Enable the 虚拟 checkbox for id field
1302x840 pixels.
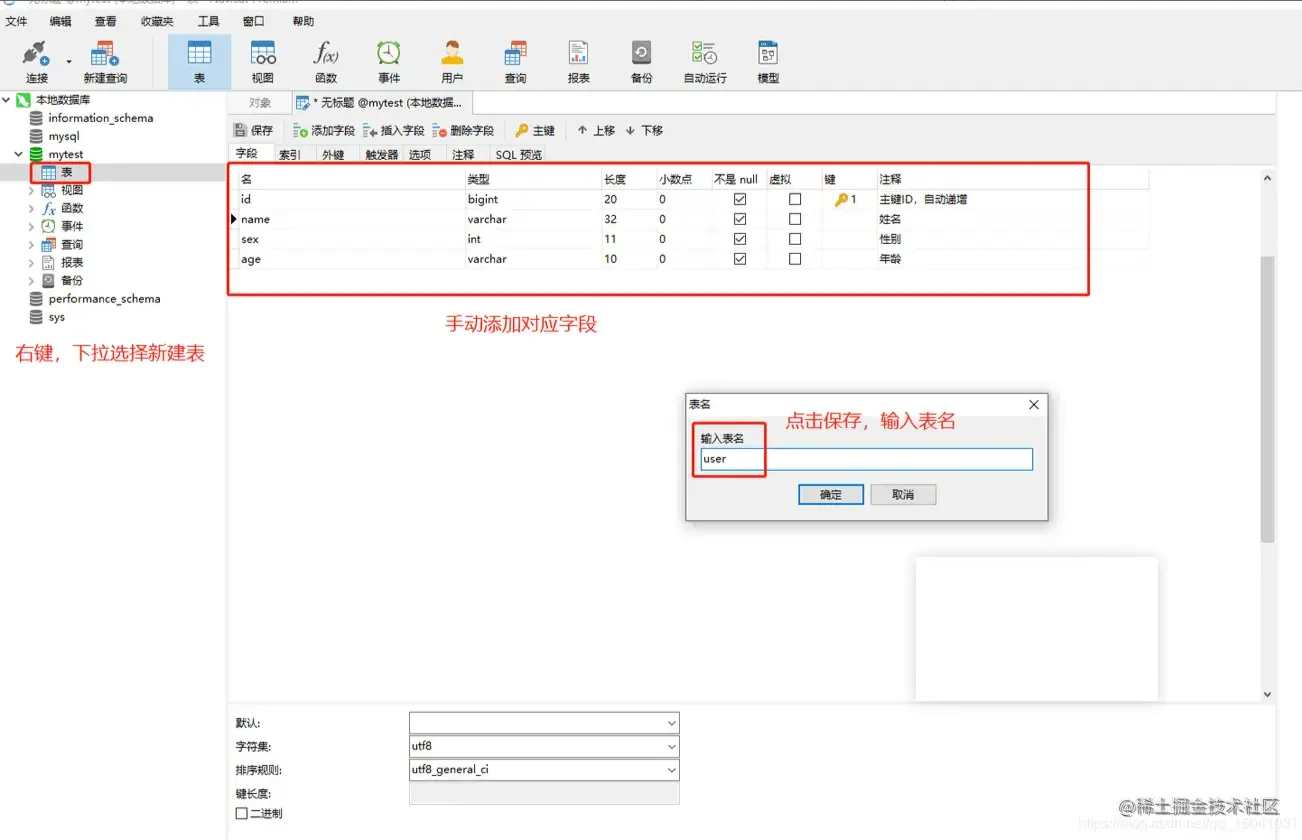[x=795, y=198]
